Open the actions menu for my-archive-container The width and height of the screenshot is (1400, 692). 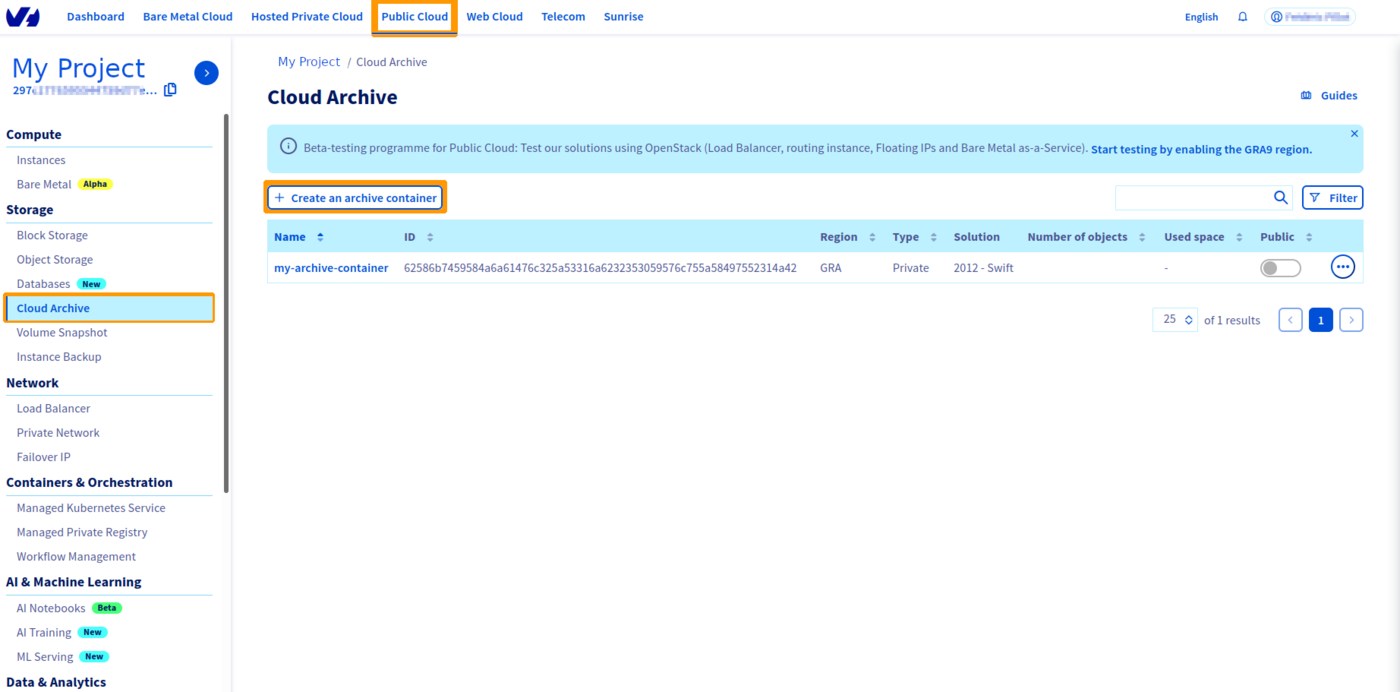pos(1342,266)
